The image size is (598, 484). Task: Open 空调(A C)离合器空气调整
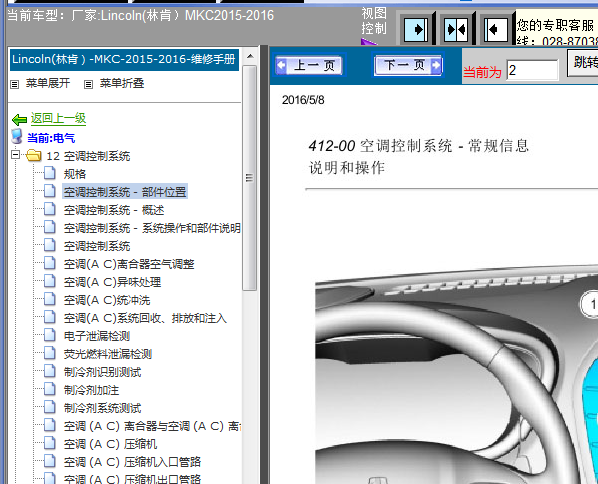(x=129, y=264)
